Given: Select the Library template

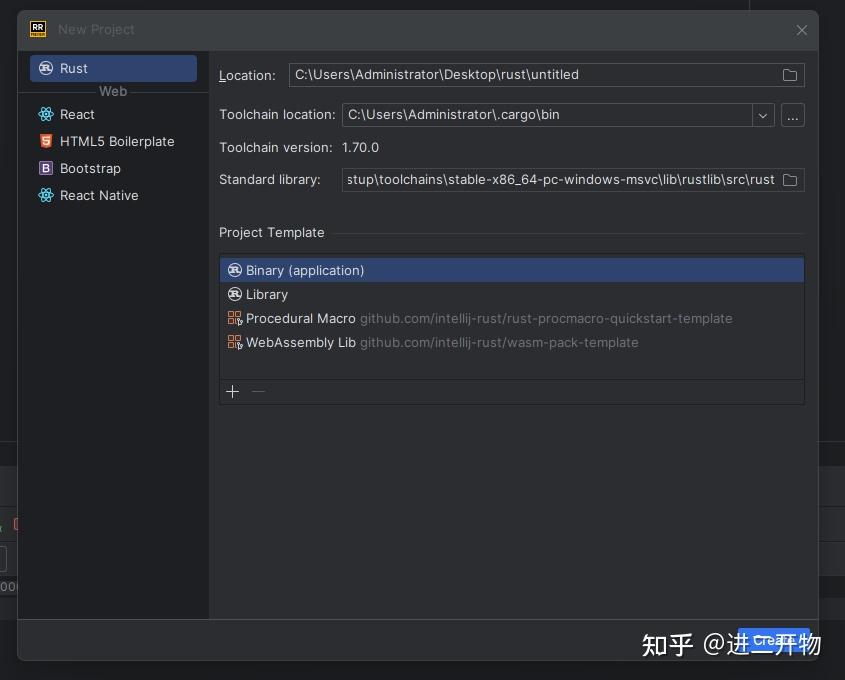Looking at the screenshot, I should click(x=267, y=295).
